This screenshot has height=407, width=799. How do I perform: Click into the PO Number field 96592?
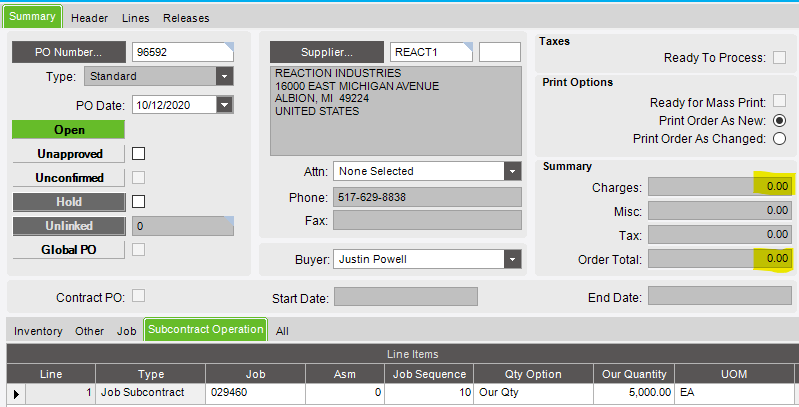coord(182,52)
